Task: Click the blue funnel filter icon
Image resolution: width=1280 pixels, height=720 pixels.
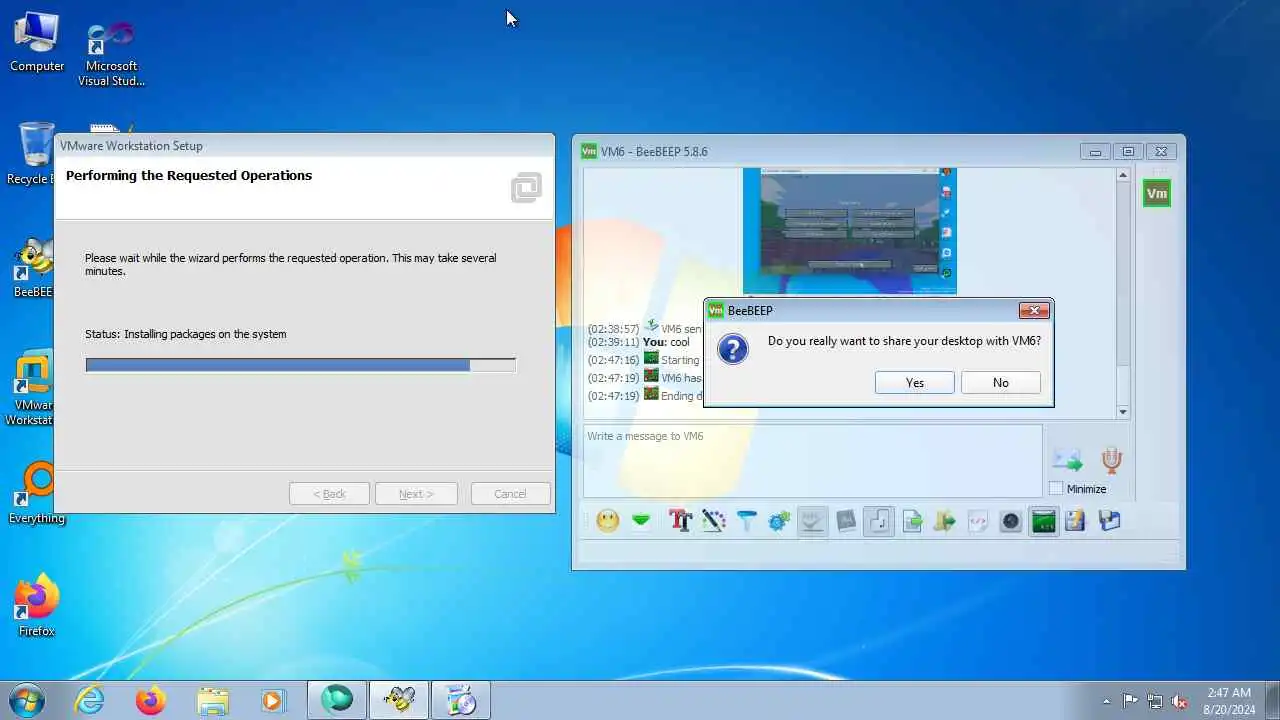Action: pos(746,521)
